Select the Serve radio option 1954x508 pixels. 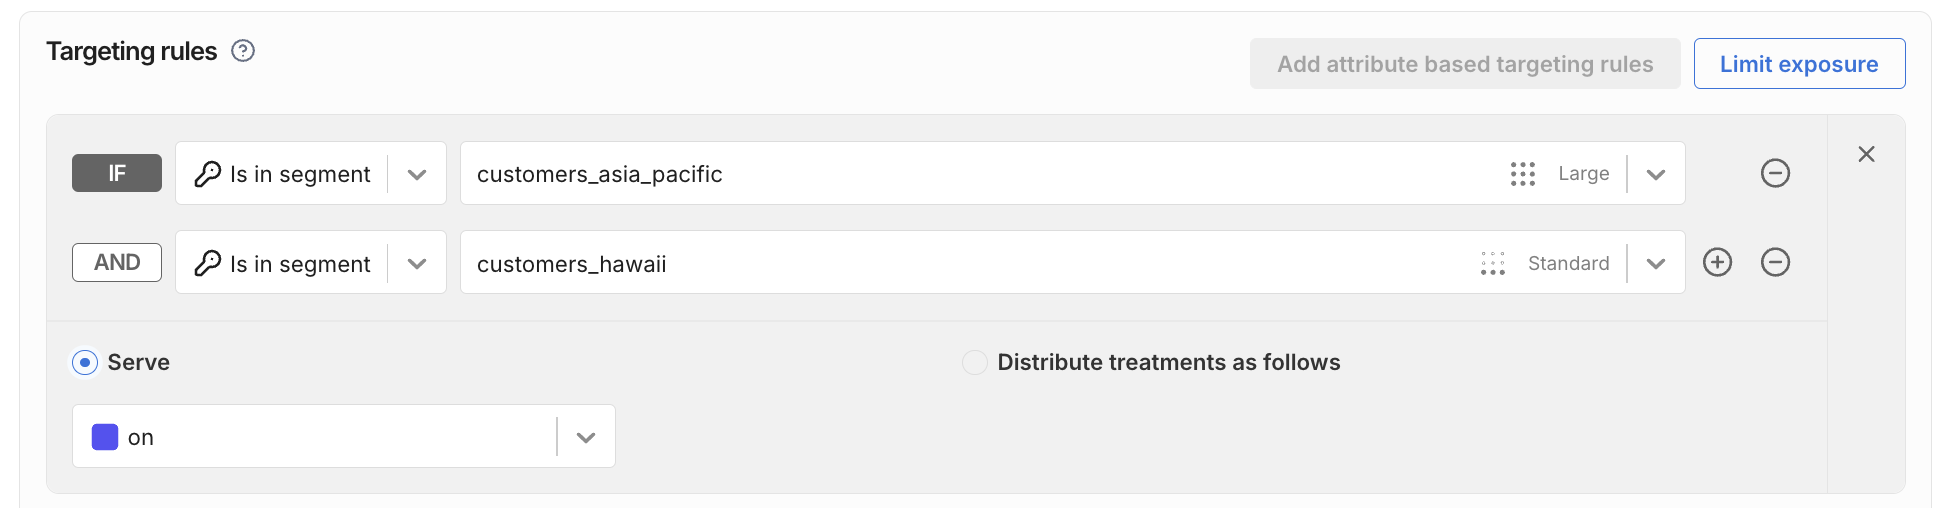pos(85,362)
